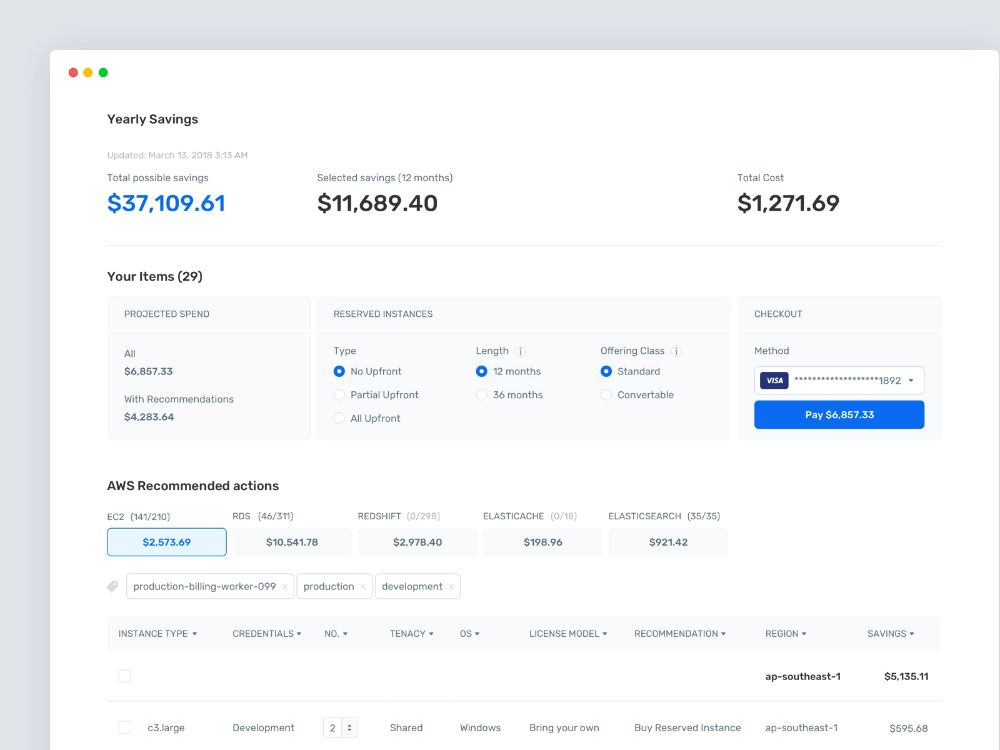Switch to the Elasticsearch $921.42 tab
Viewport: 1000px width, 750px height.
point(668,542)
